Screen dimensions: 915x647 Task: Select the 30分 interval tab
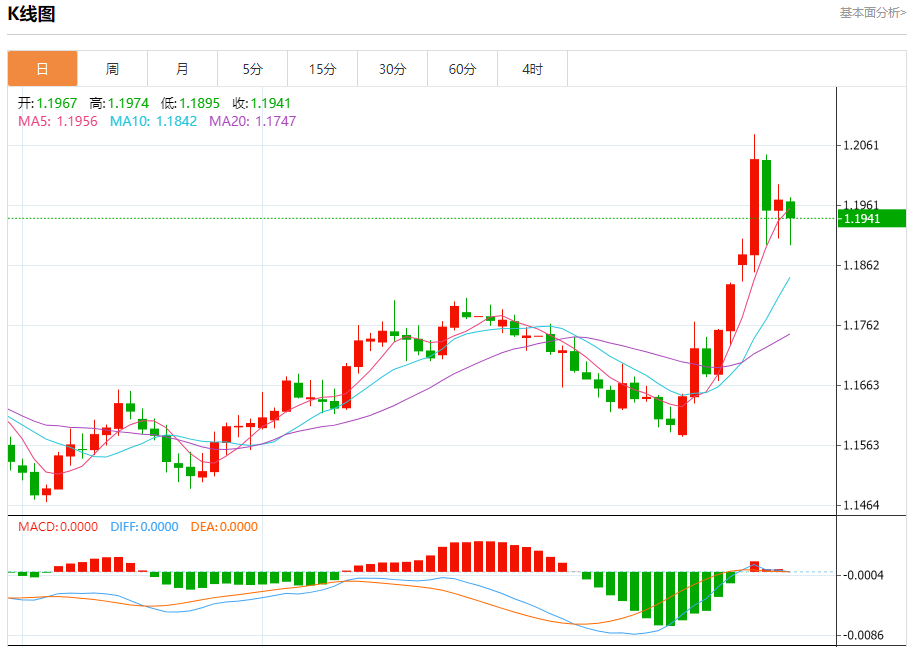pyautogui.click(x=392, y=69)
